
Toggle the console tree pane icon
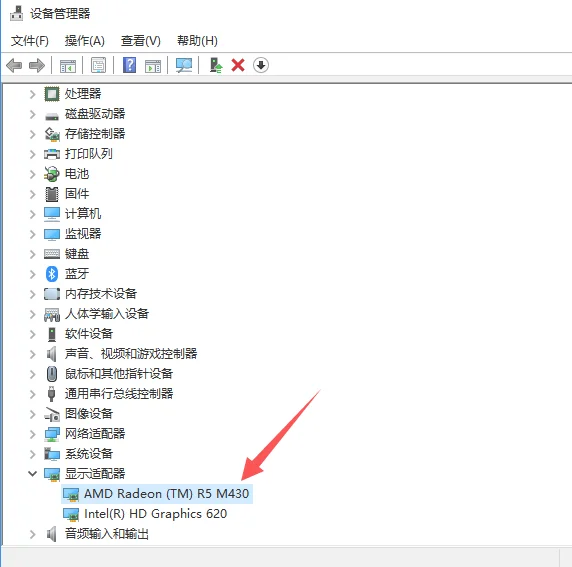tap(68, 66)
